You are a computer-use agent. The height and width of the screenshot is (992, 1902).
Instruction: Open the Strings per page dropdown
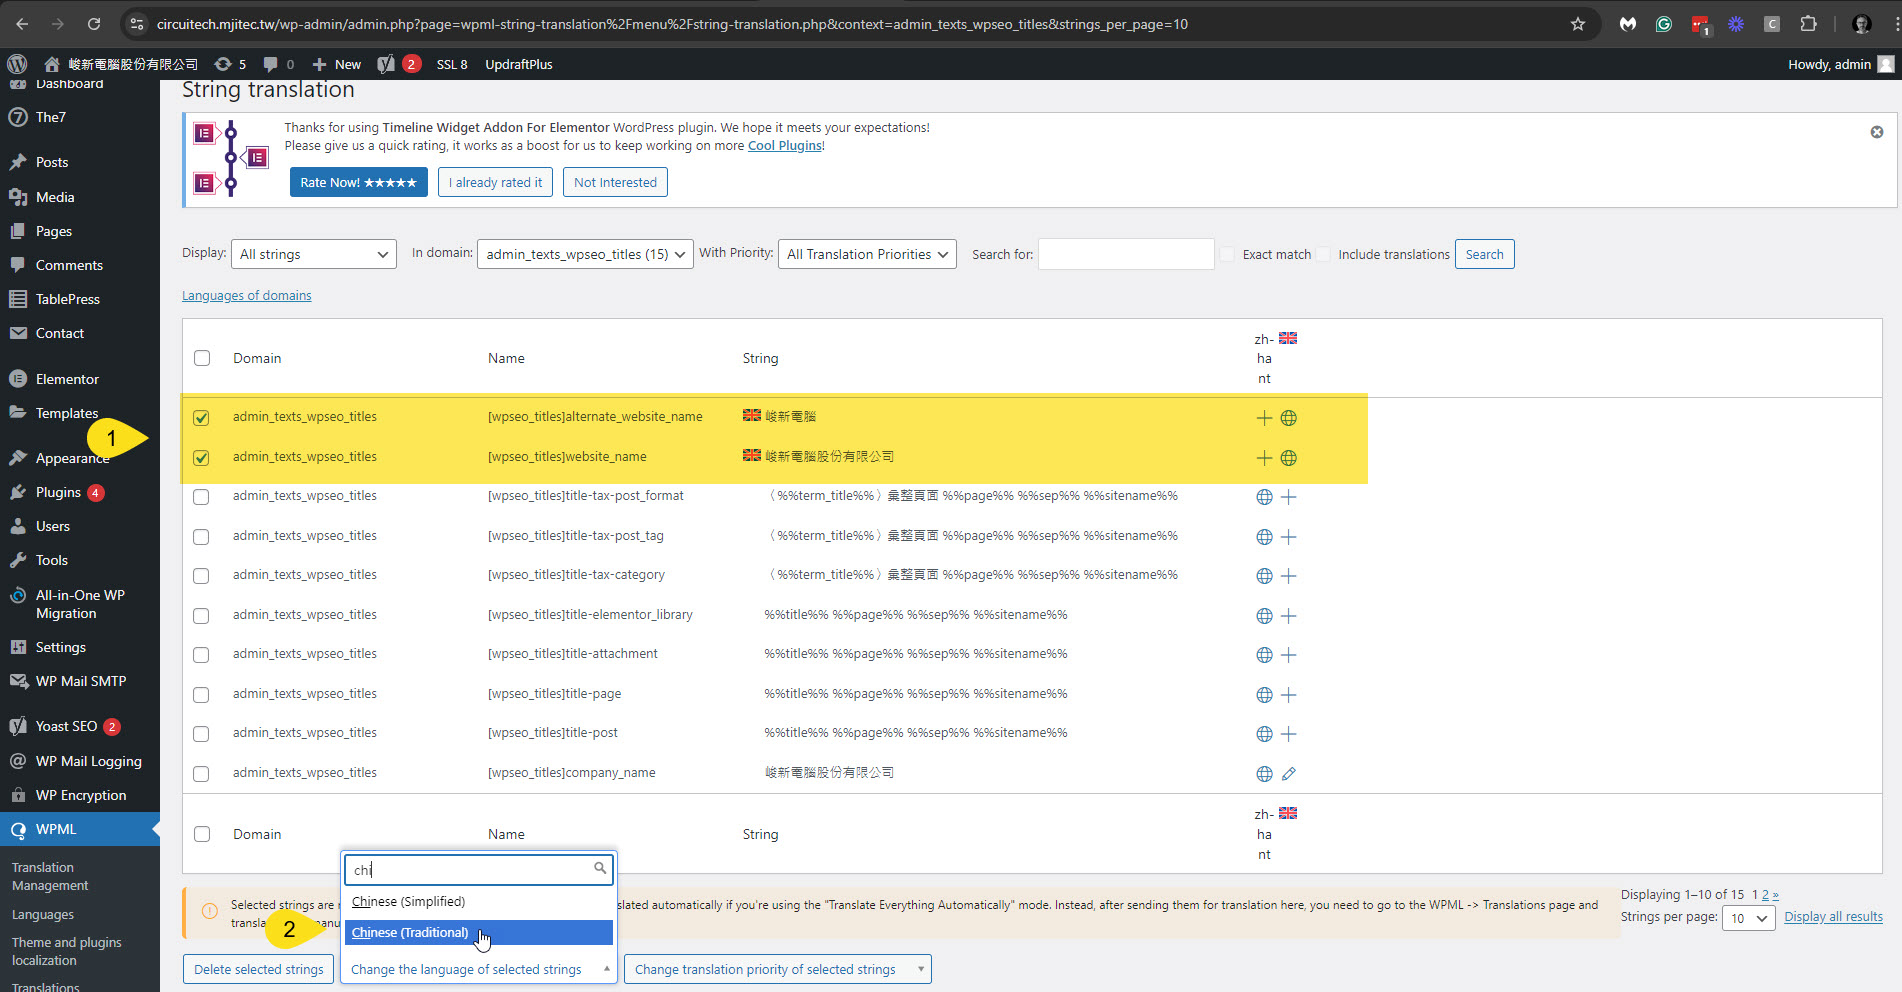click(1749, 918)
